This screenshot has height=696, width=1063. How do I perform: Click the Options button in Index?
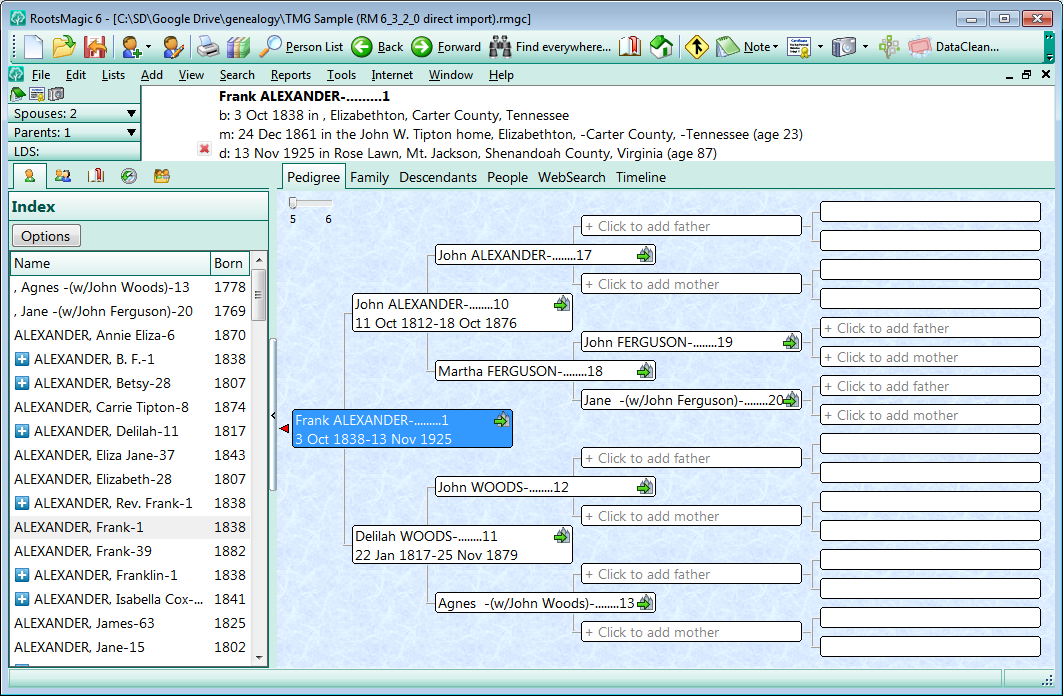[45, 236]
